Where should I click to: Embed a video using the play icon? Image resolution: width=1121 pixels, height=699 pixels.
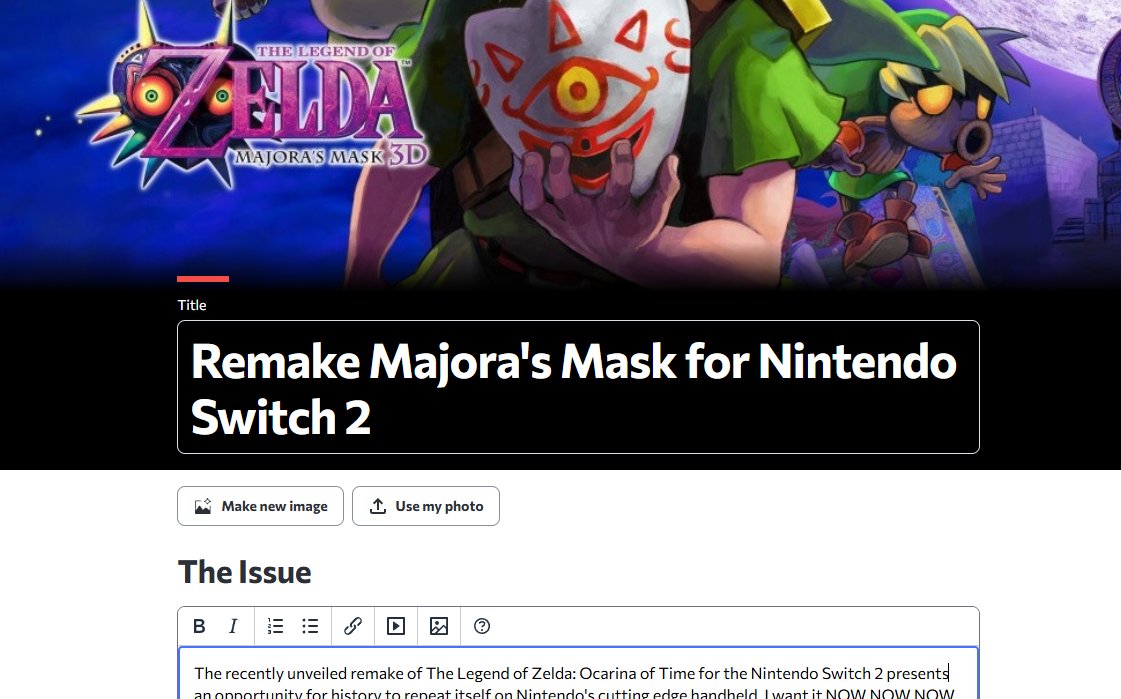coord(396,626)
